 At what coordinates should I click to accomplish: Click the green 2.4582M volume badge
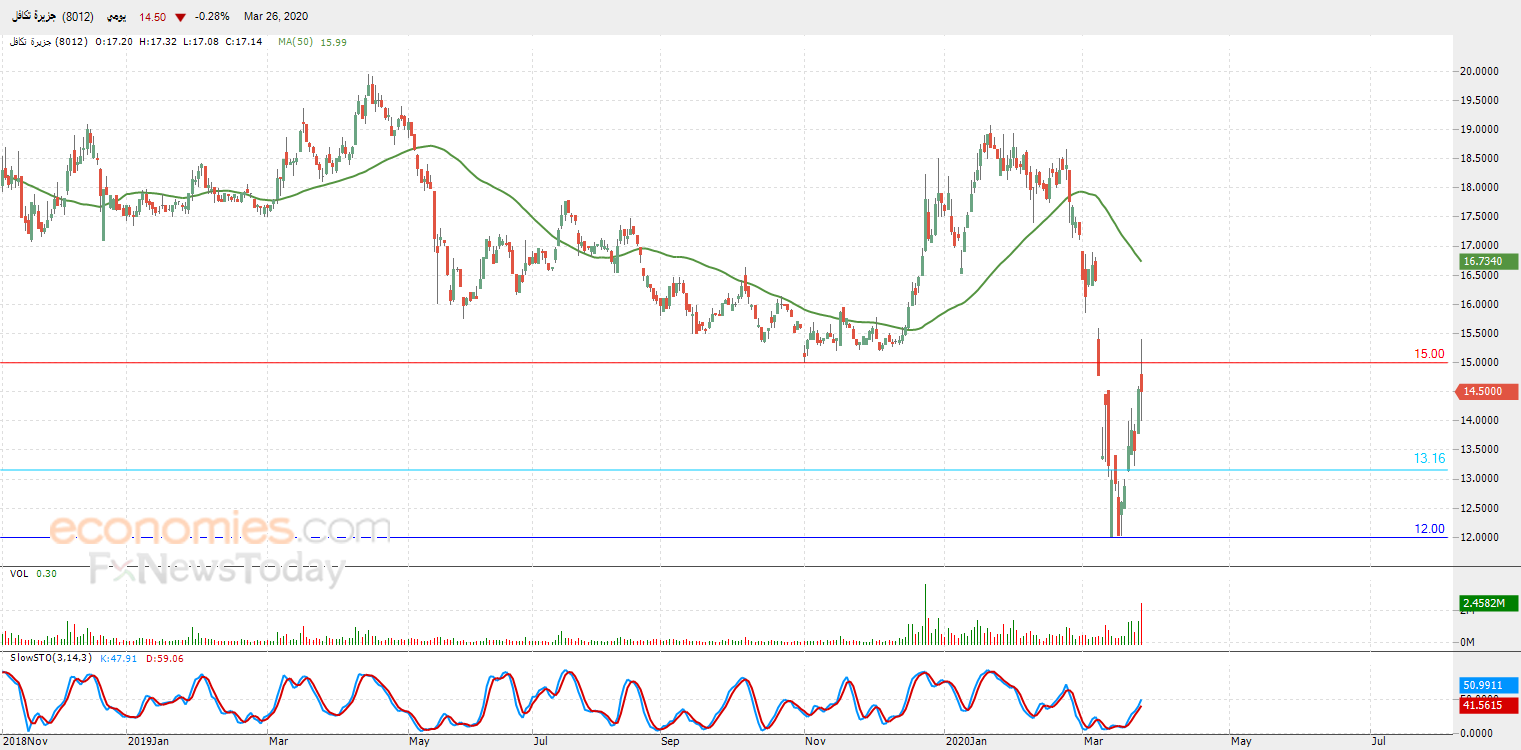click(1488, 603)
